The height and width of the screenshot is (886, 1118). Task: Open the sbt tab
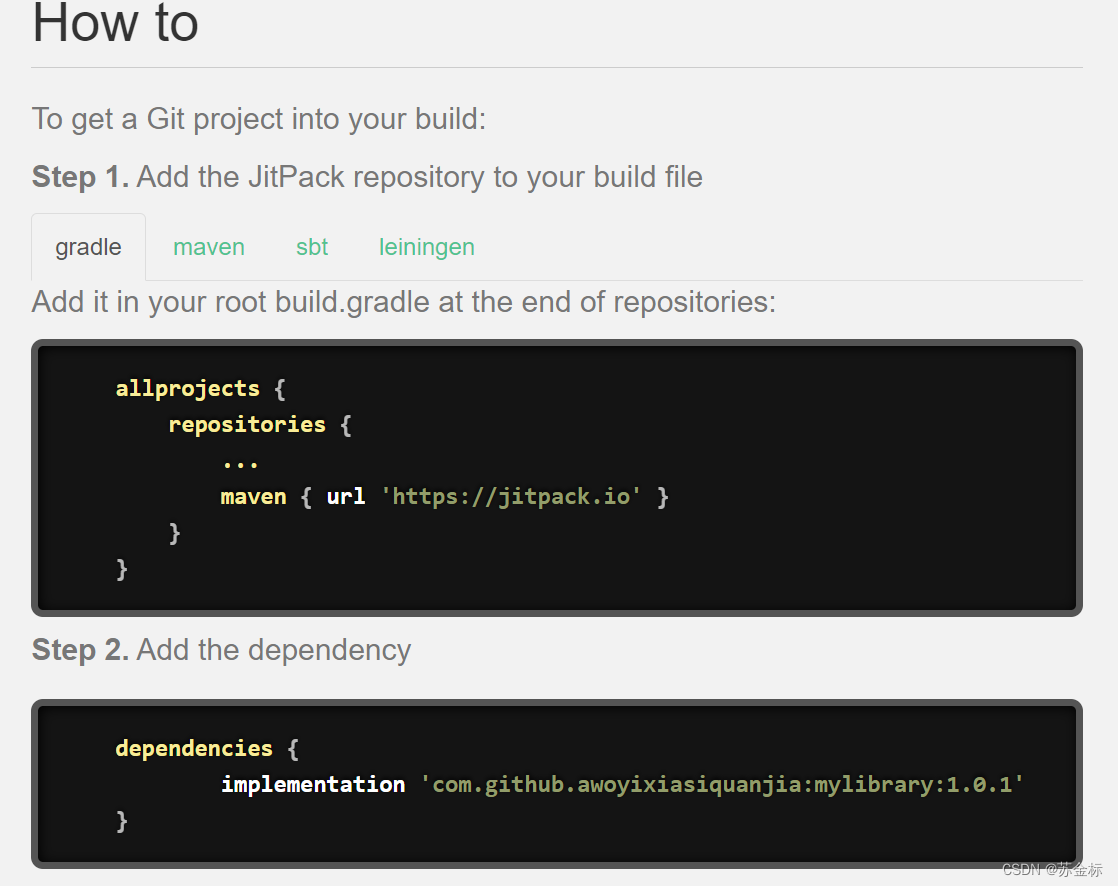tap(312, 247)
